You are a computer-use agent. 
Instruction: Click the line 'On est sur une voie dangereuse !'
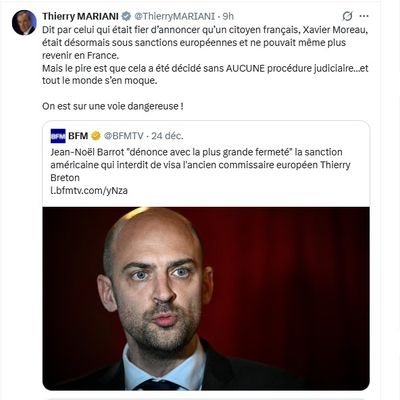click(x=113, y=106)
